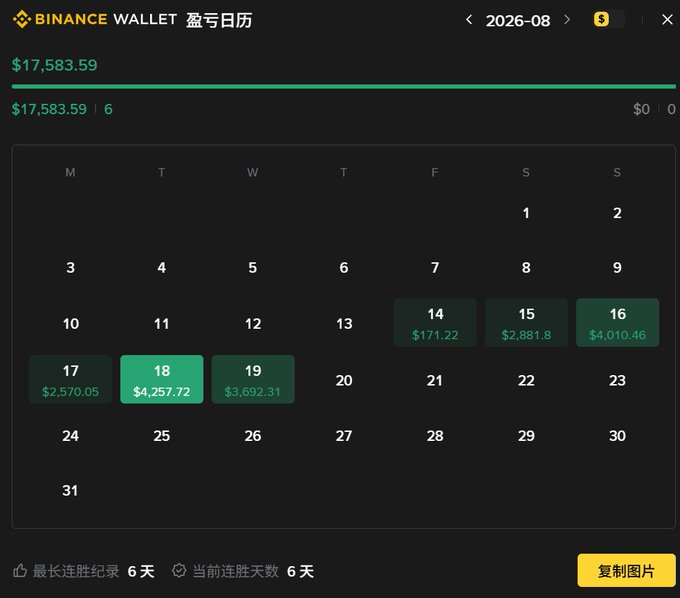Image resolution: width=680 pixels, height=598 pixels.
Task: Click calendar day 27
Action: point(344,435)
